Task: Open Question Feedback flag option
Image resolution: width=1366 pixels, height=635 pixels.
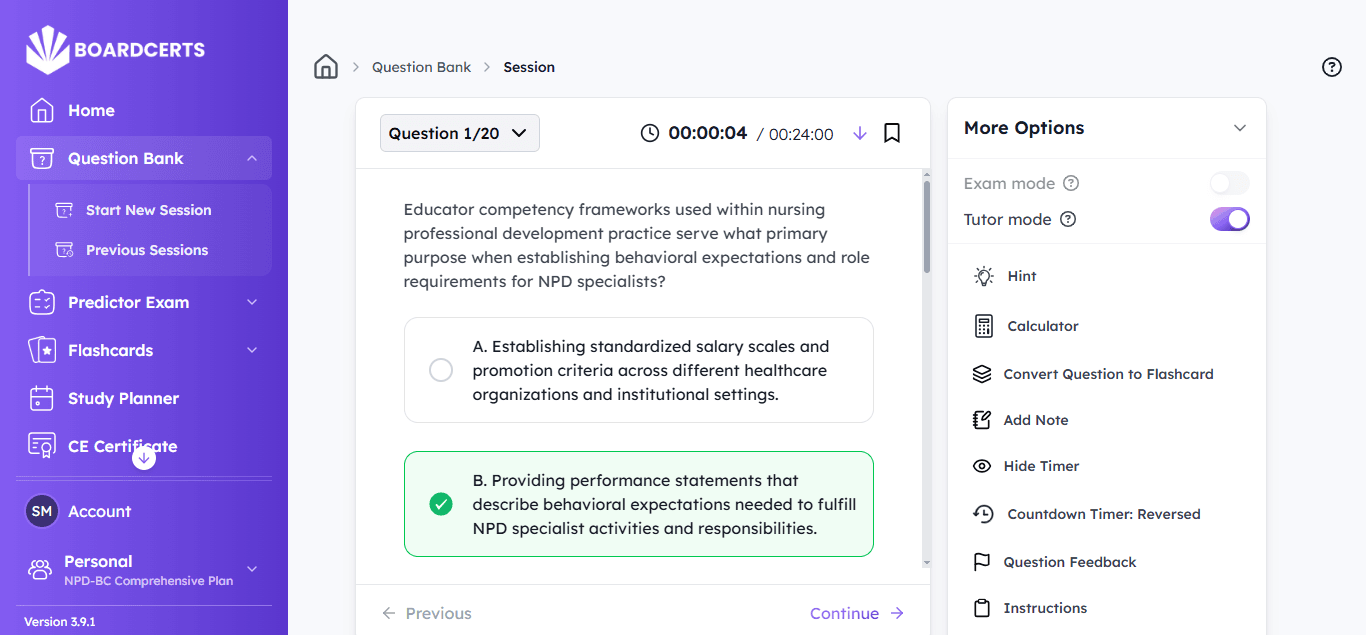Action: 1069,562
